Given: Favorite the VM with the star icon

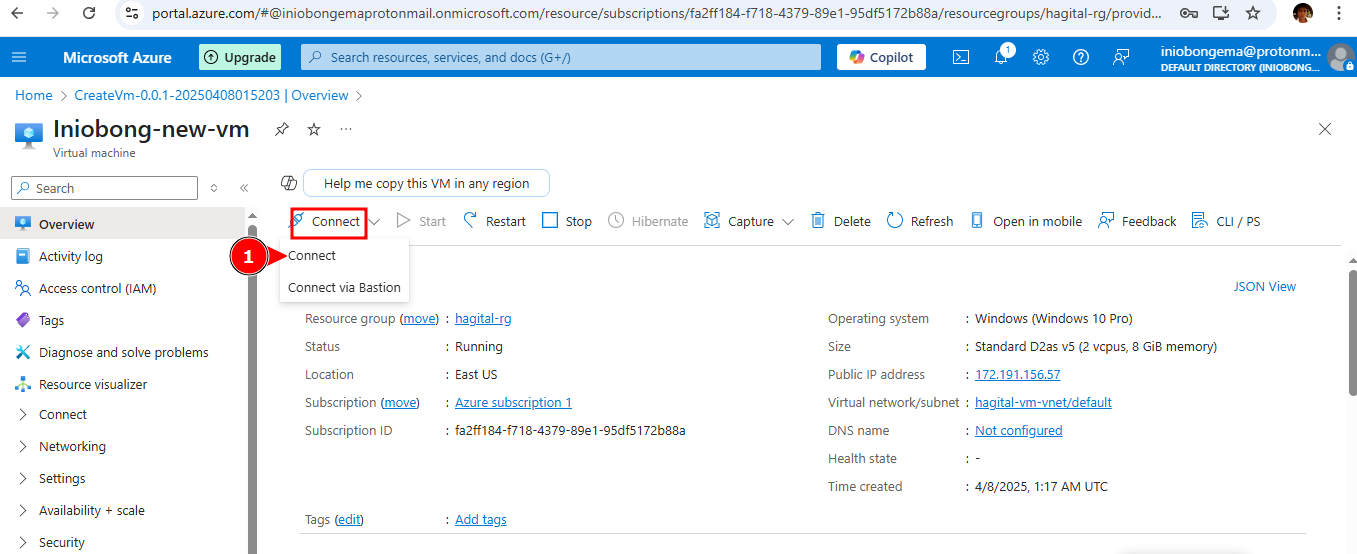Looking at the screenshot, I should pos(314,129).
